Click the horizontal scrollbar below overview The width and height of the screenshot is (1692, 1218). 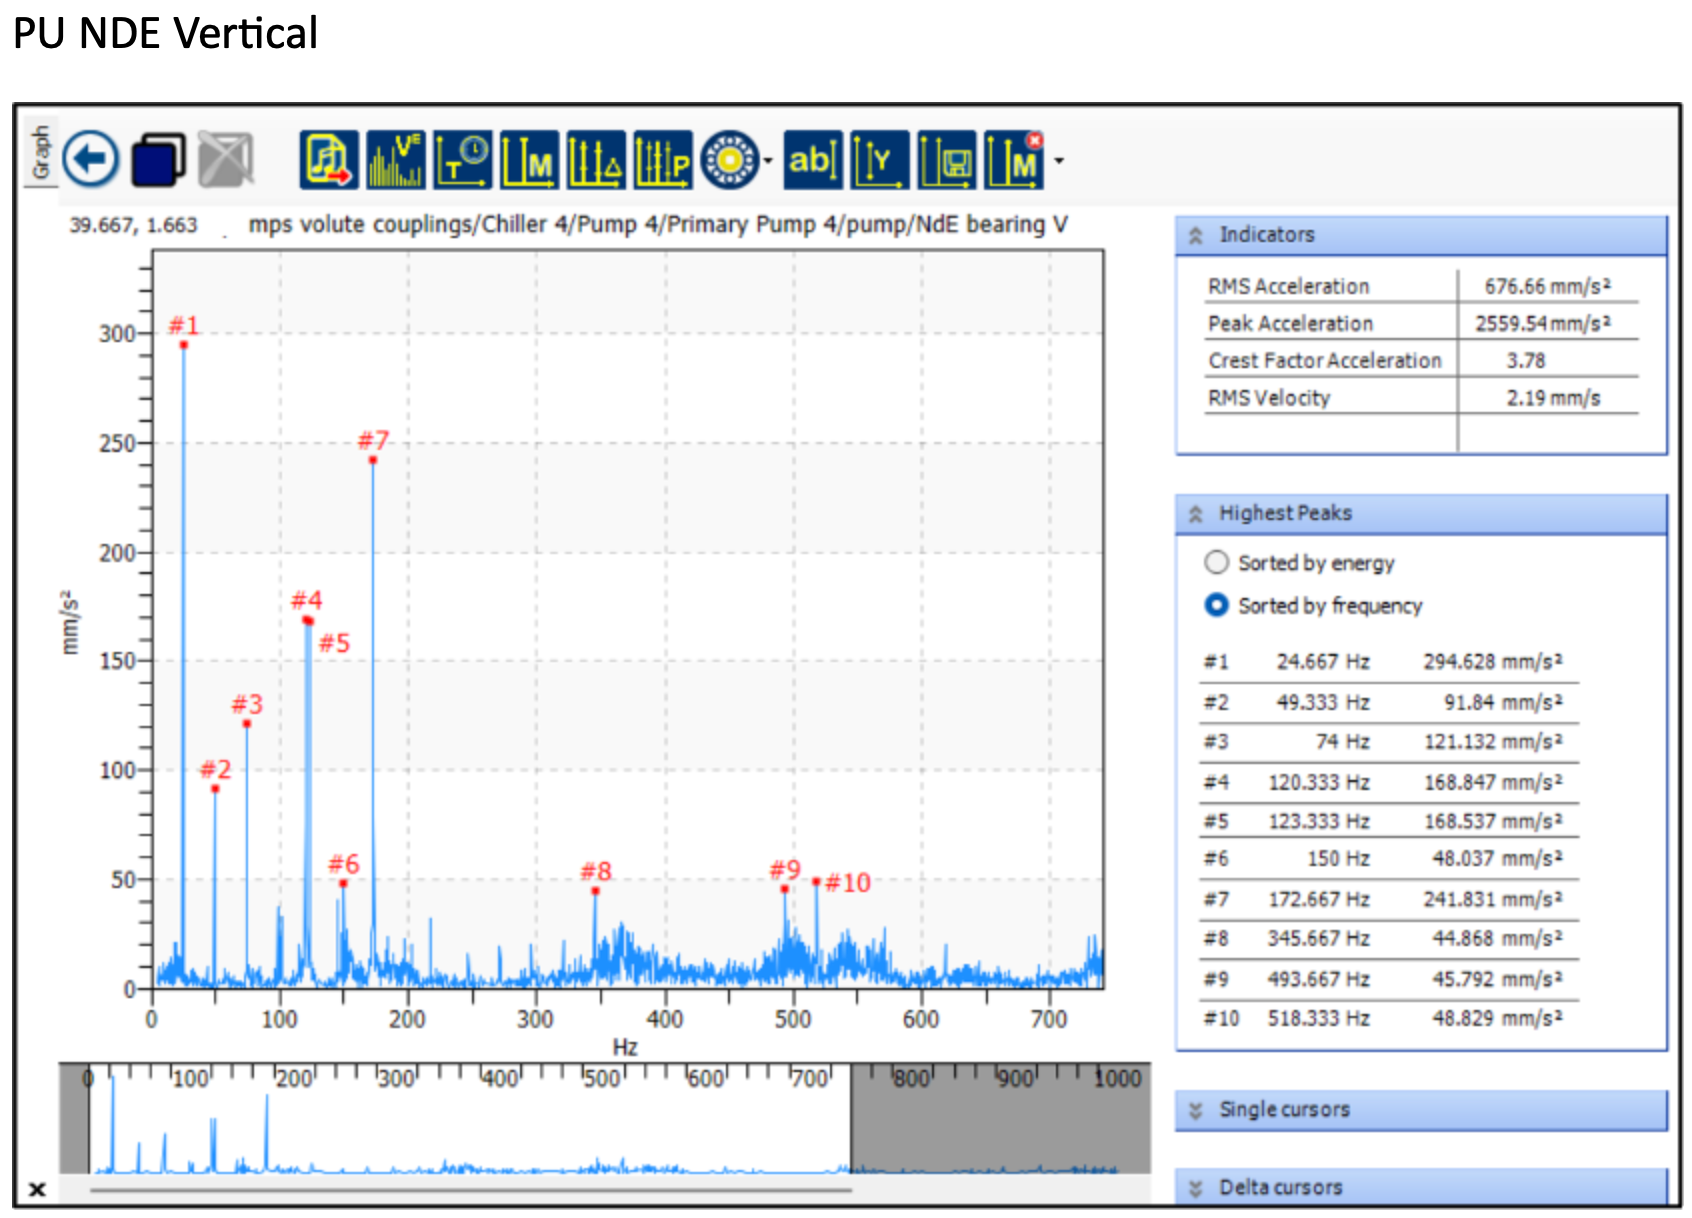click(x=470, y=1190)
